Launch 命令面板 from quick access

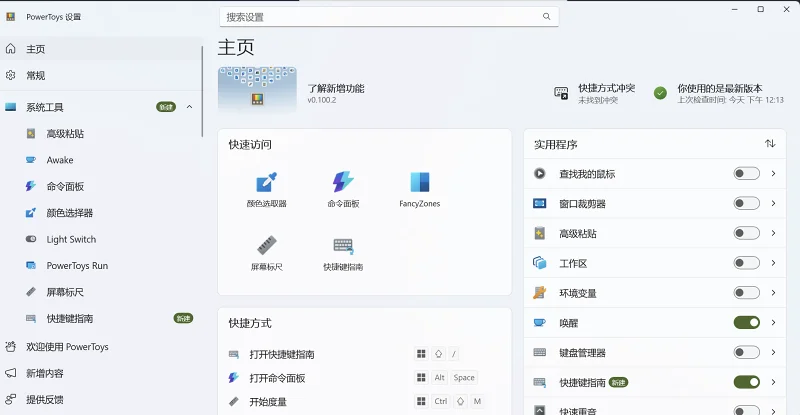tap(343, 182)
